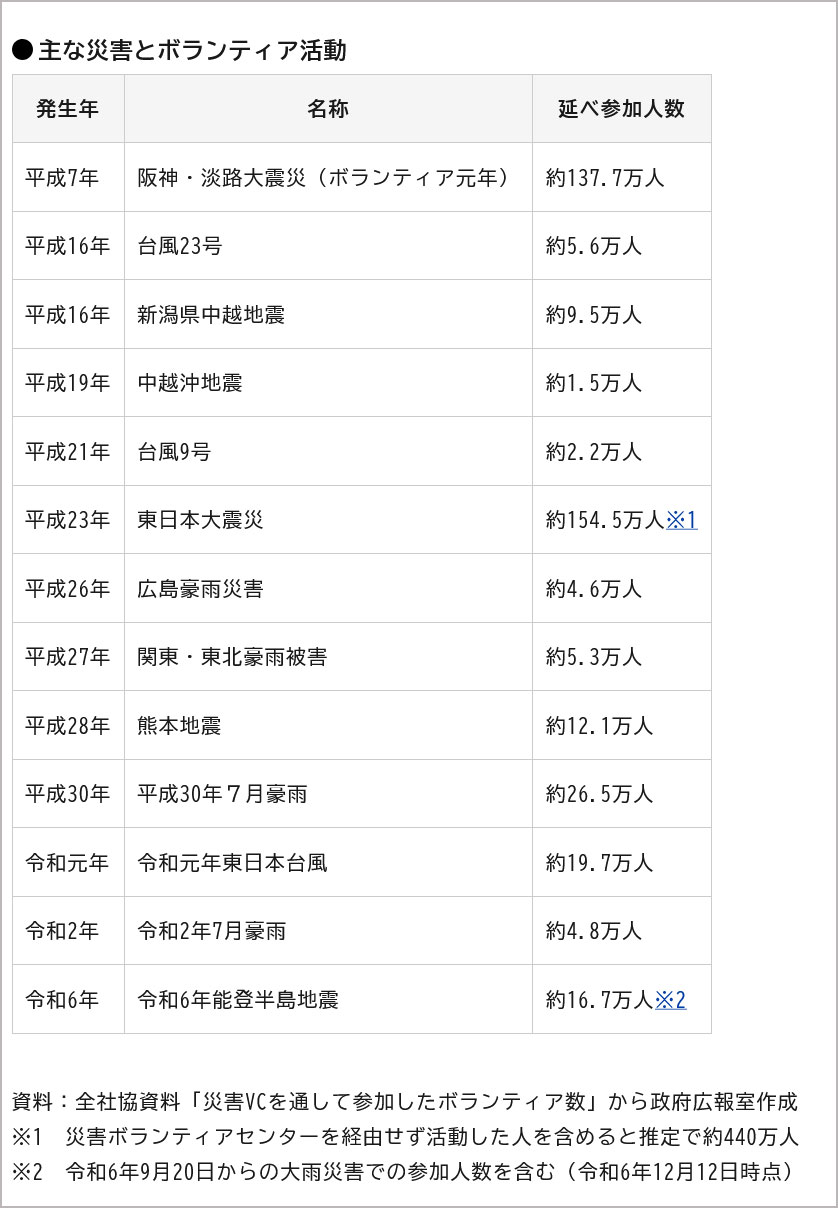Image resolution: width=838 pixels, height=1208 pixels.
Task: Click the 平成7年 year cell
Action: click(68, 178)
